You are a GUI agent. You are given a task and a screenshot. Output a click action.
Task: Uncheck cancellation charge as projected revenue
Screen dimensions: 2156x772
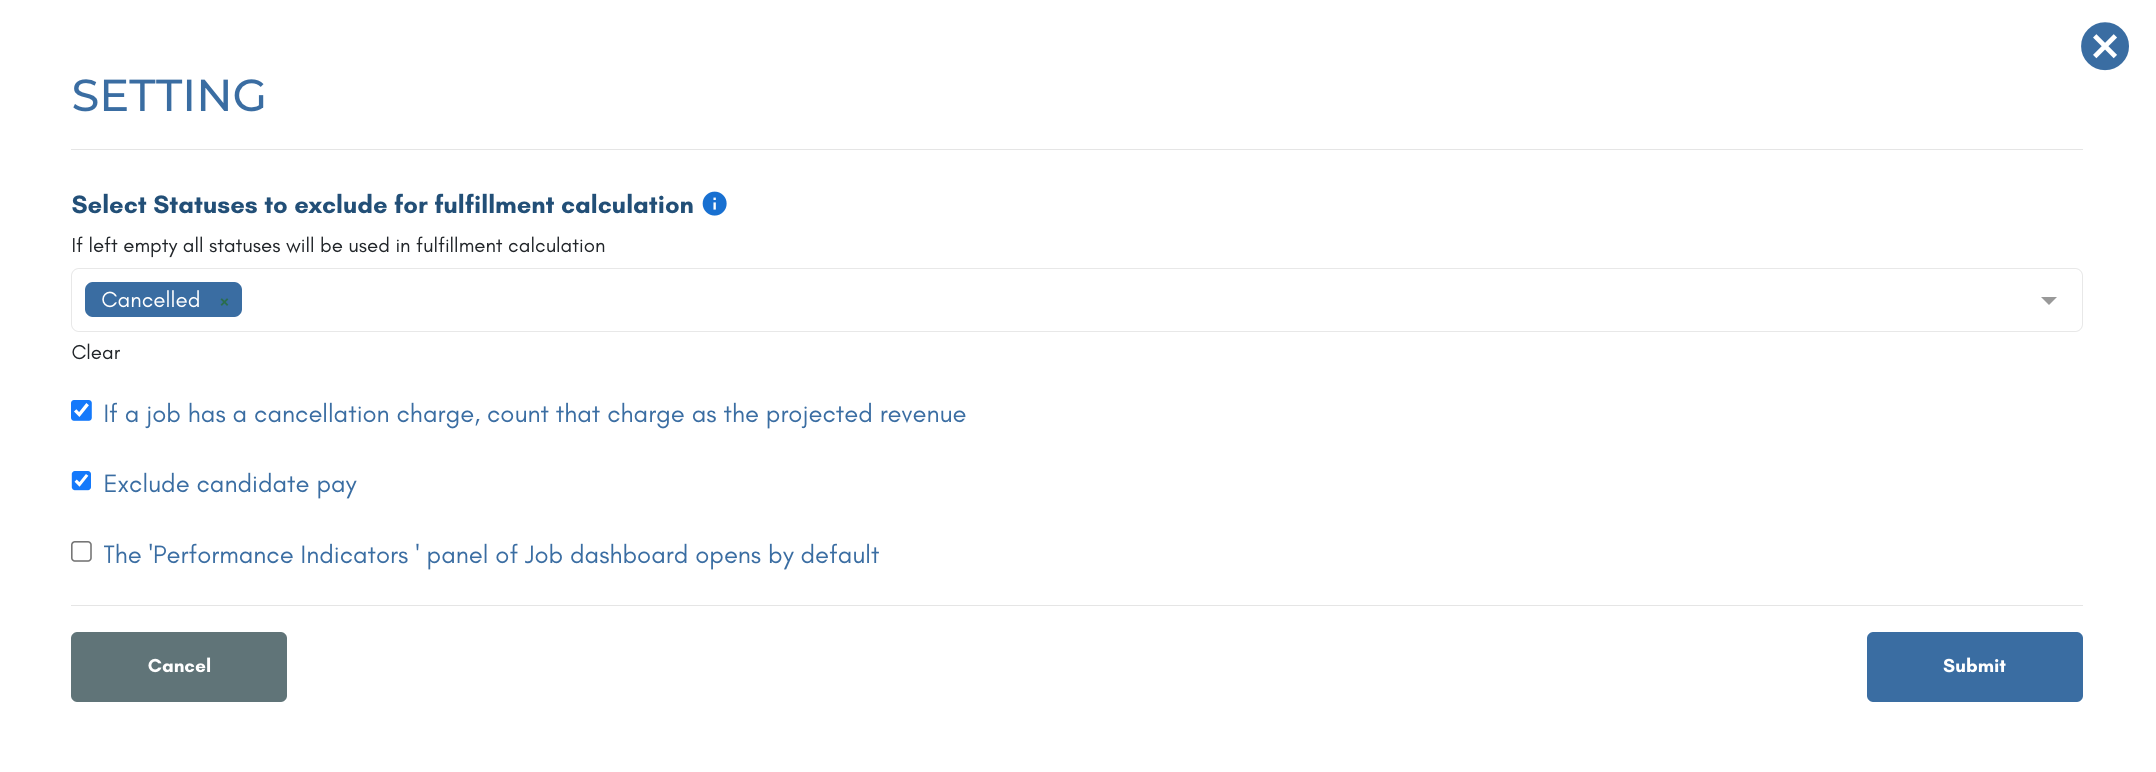click(x=81, y=409)
